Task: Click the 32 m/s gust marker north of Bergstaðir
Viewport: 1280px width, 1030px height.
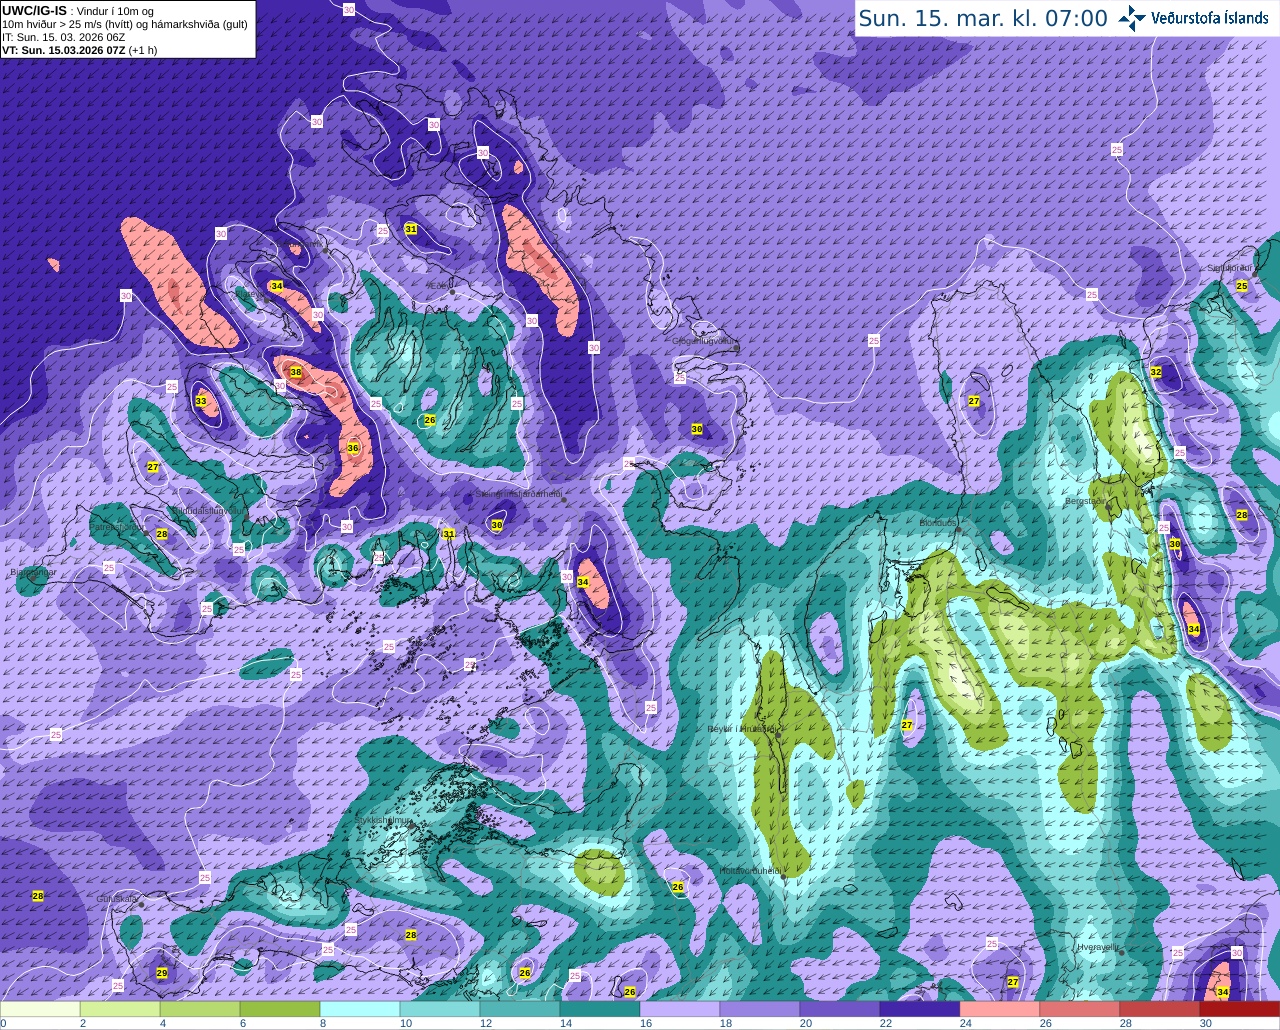Action: click(1156, 372)
